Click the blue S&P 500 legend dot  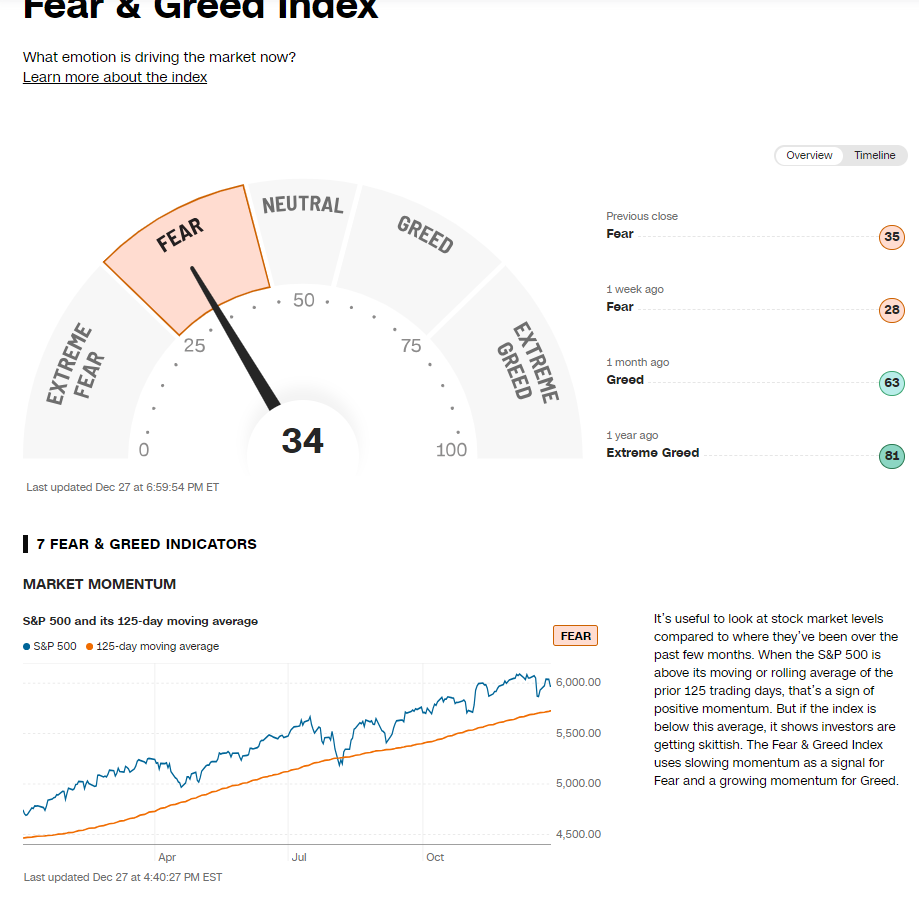point(26,646)
